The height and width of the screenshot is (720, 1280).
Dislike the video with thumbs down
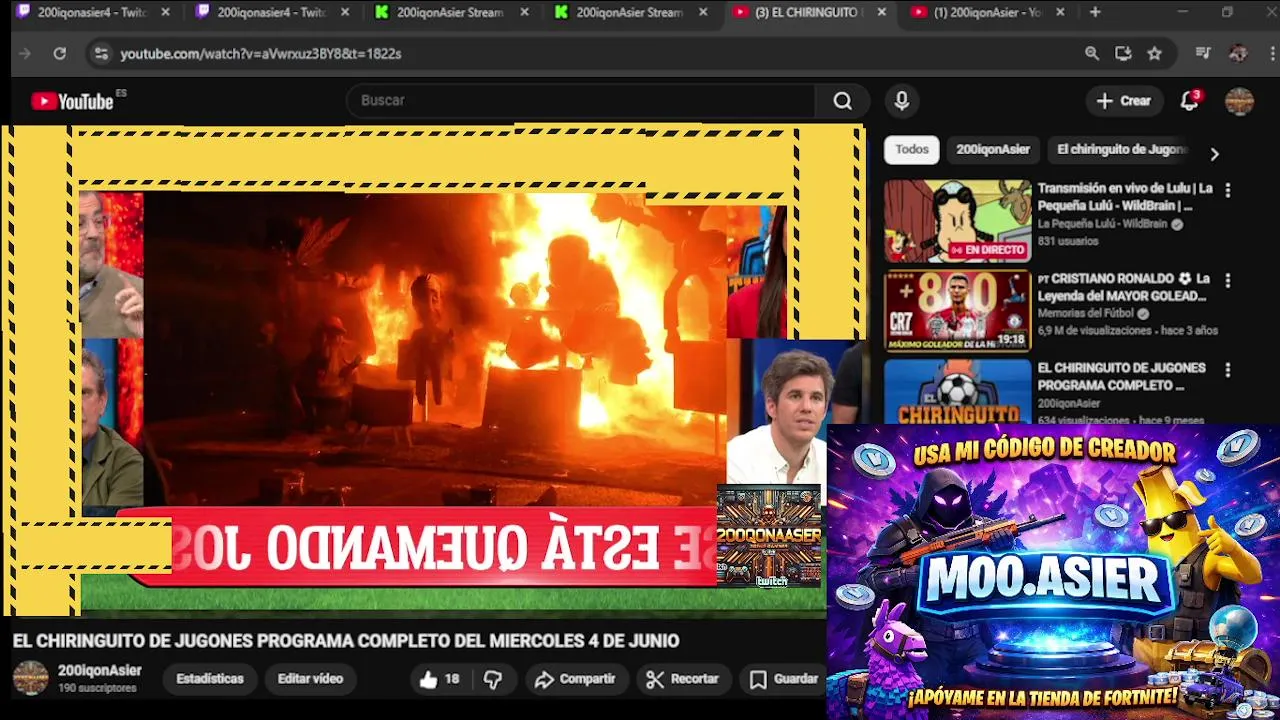[x=493, y=679]
